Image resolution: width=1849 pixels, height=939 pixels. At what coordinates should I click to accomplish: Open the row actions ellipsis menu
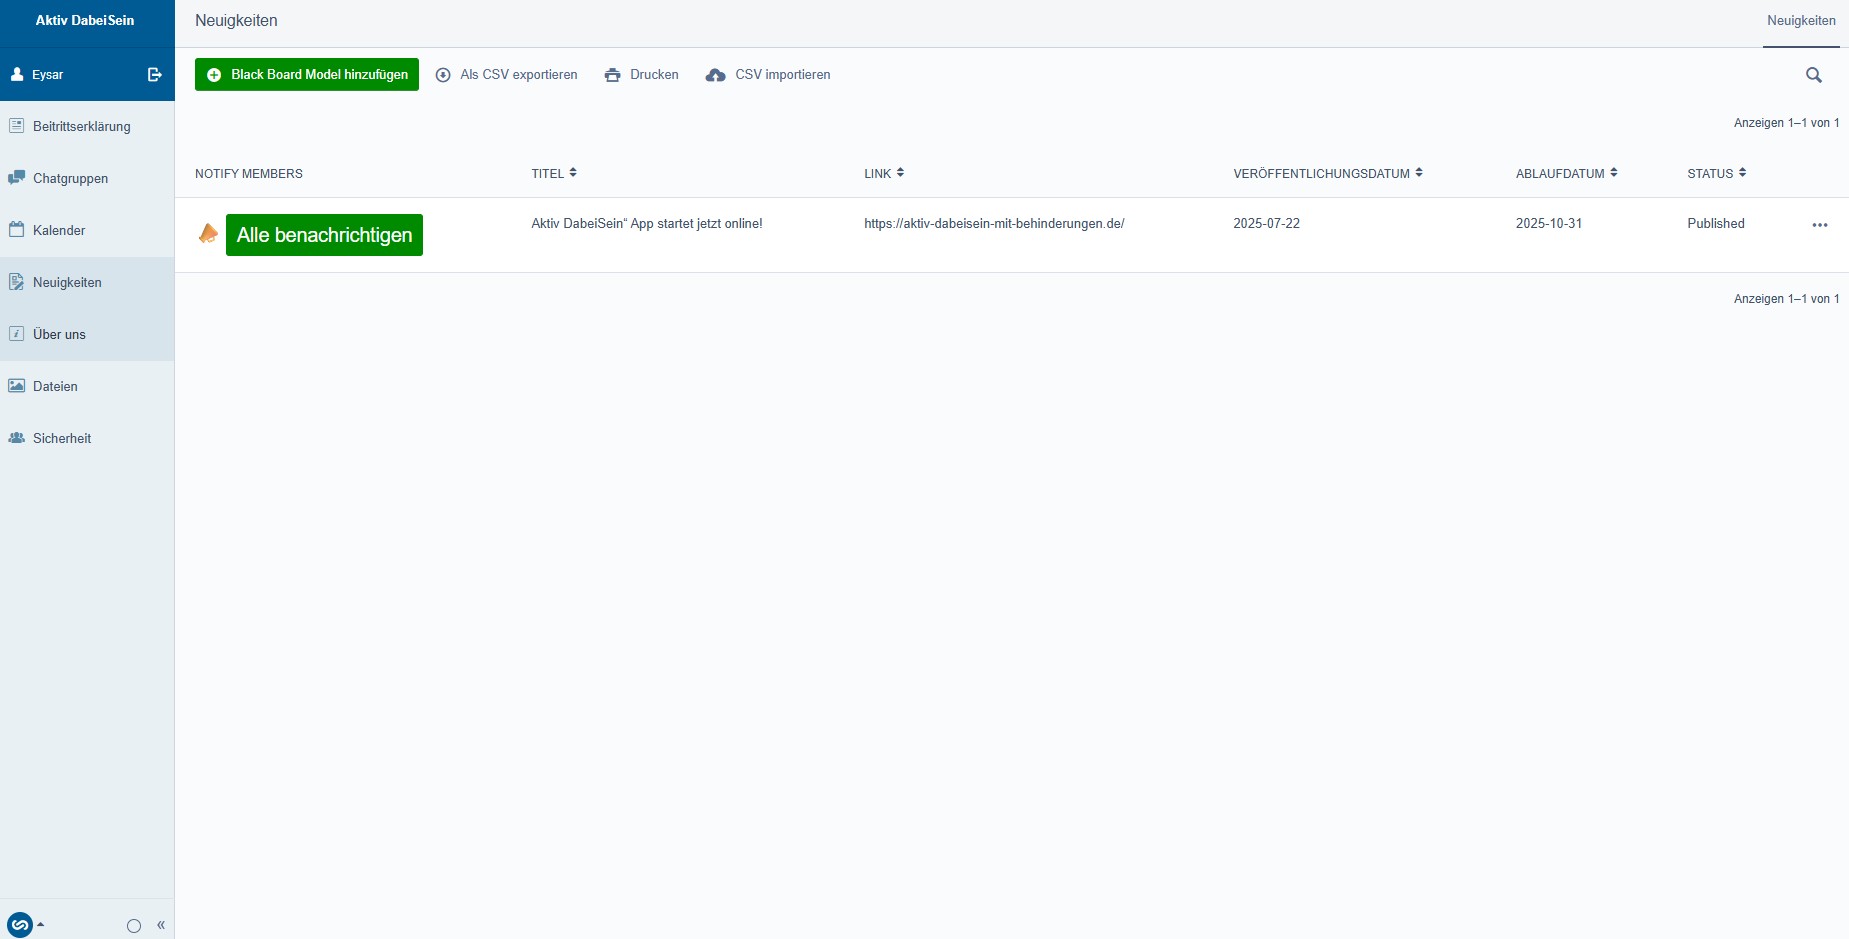point(1820,225)
